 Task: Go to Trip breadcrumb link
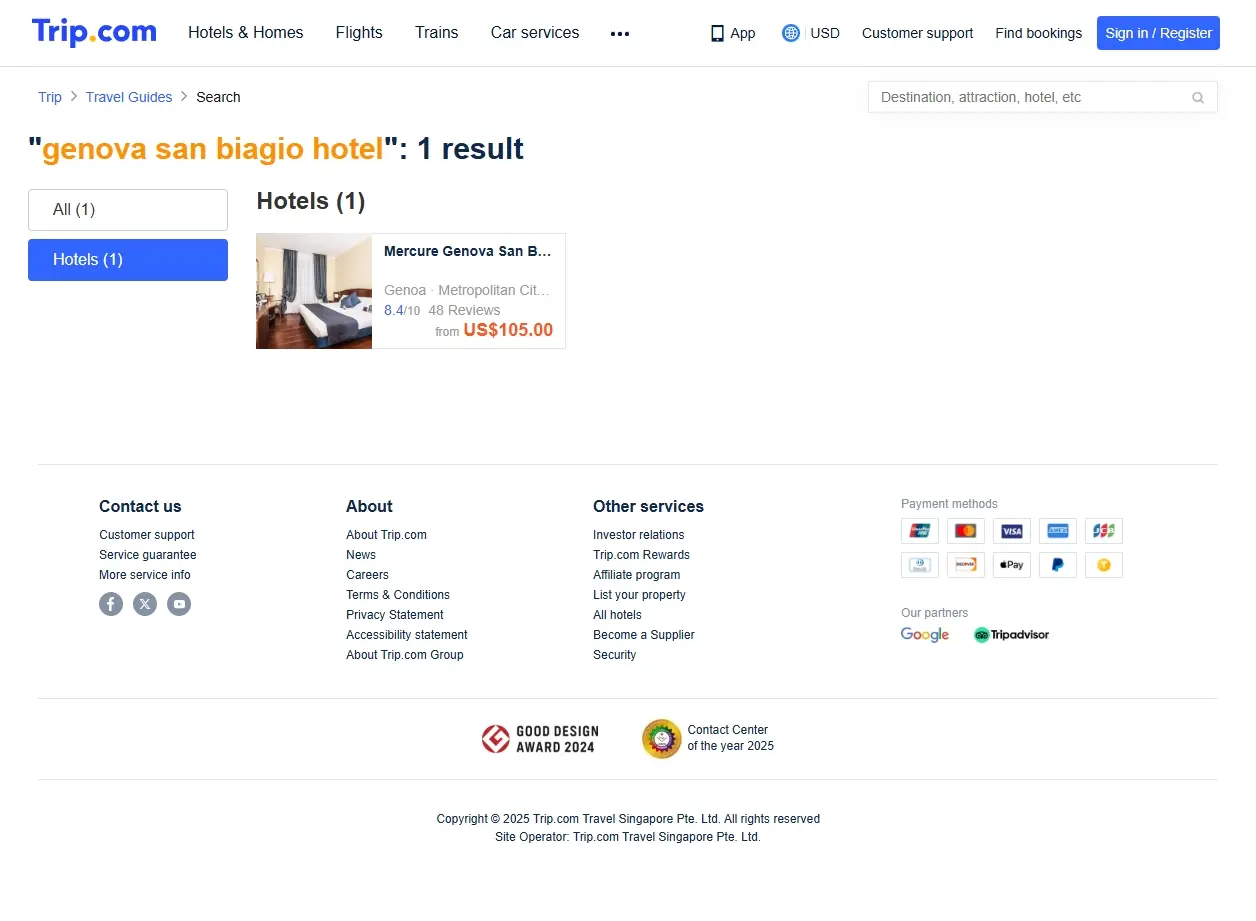click(50, 97)
